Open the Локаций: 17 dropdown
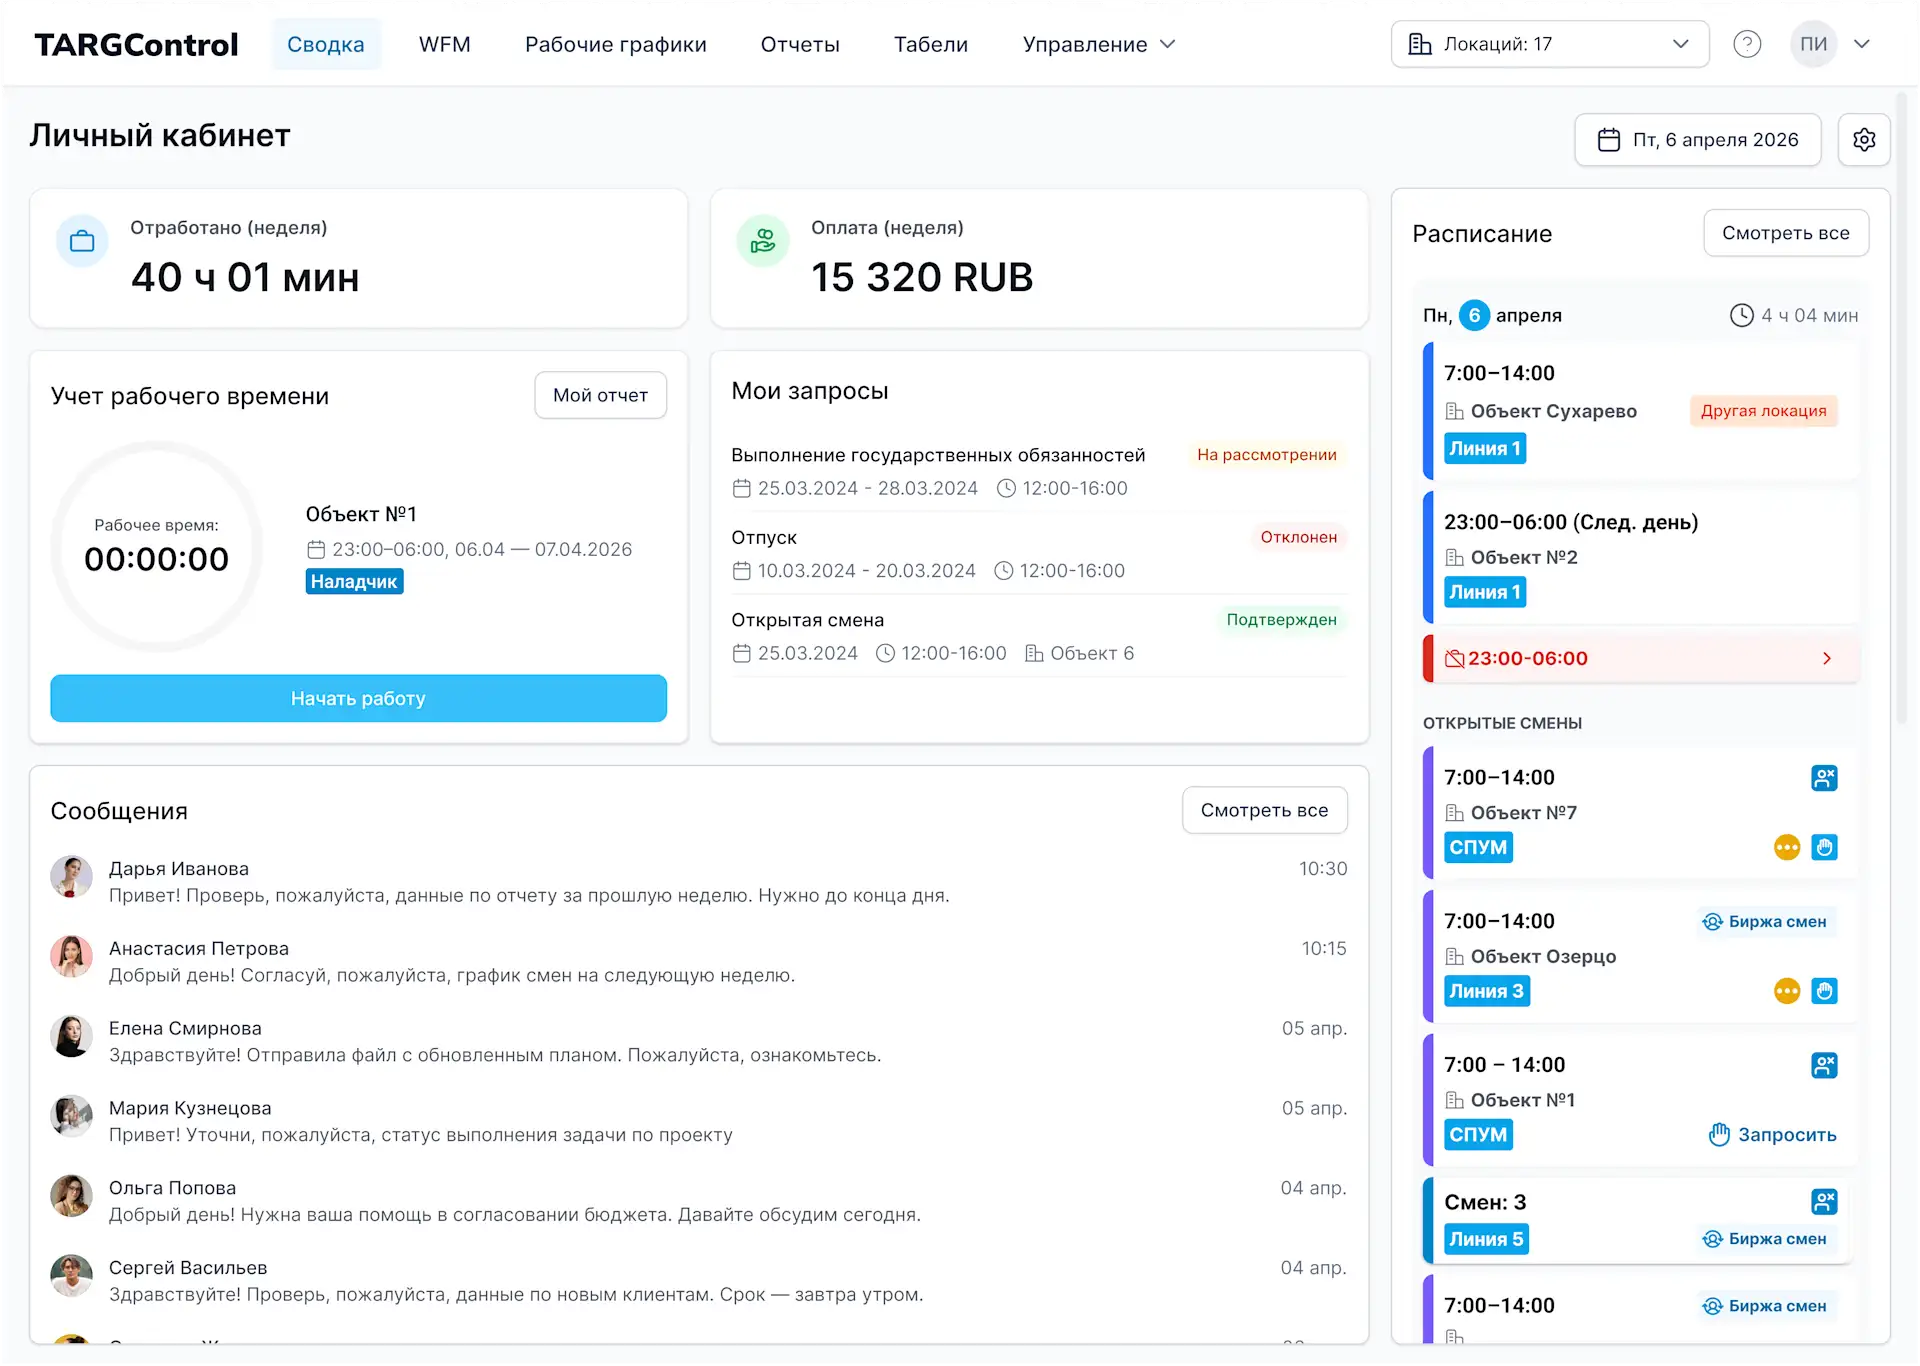 pos(1549,44)
